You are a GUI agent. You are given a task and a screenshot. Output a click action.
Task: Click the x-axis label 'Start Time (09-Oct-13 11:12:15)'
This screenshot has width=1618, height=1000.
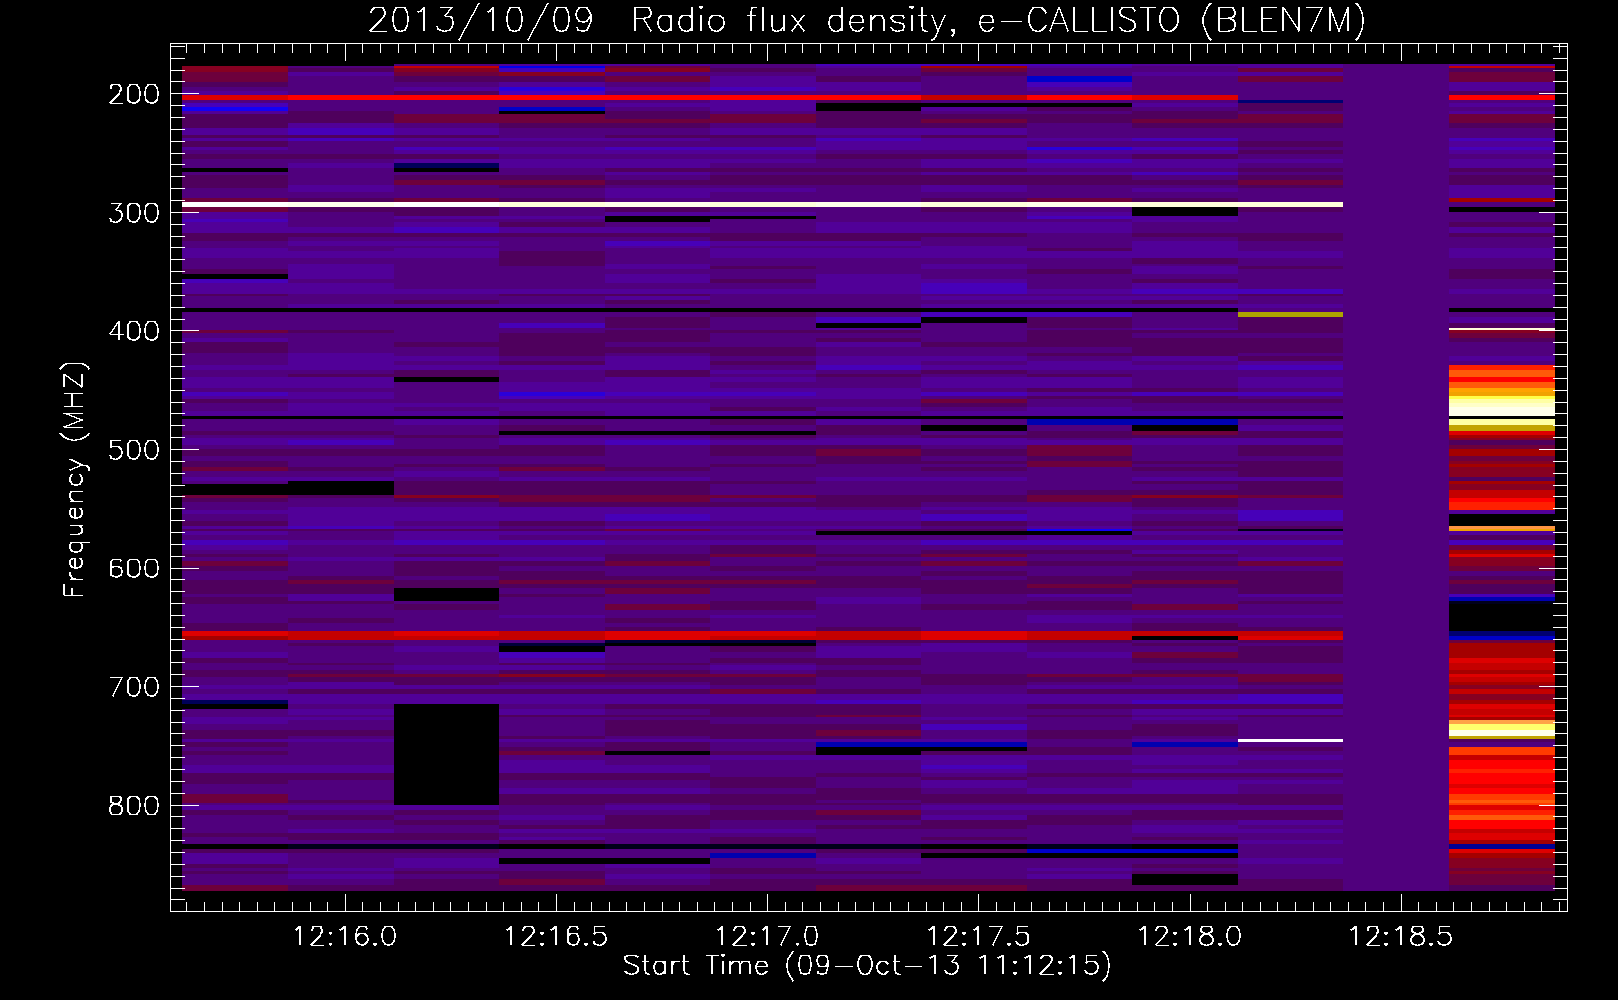click(867, 966)
